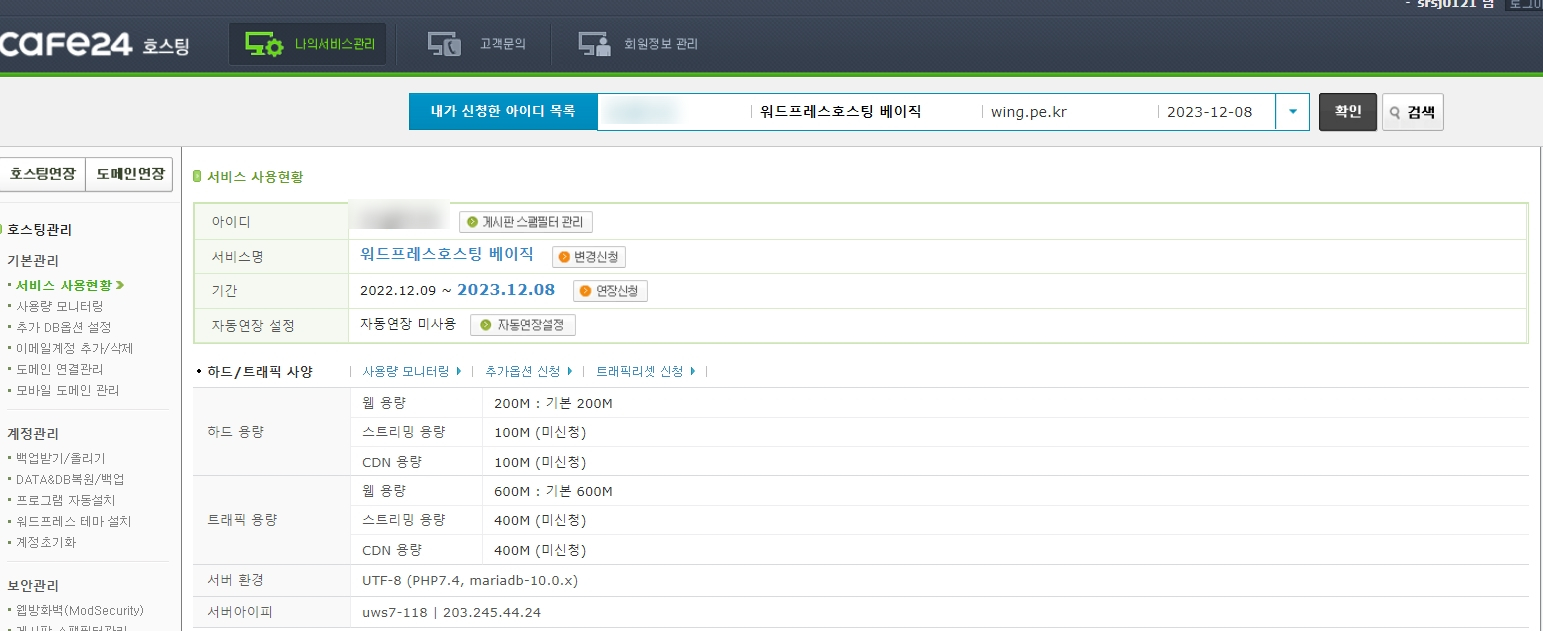Click the 자동연장설정 button

[523, 325]
